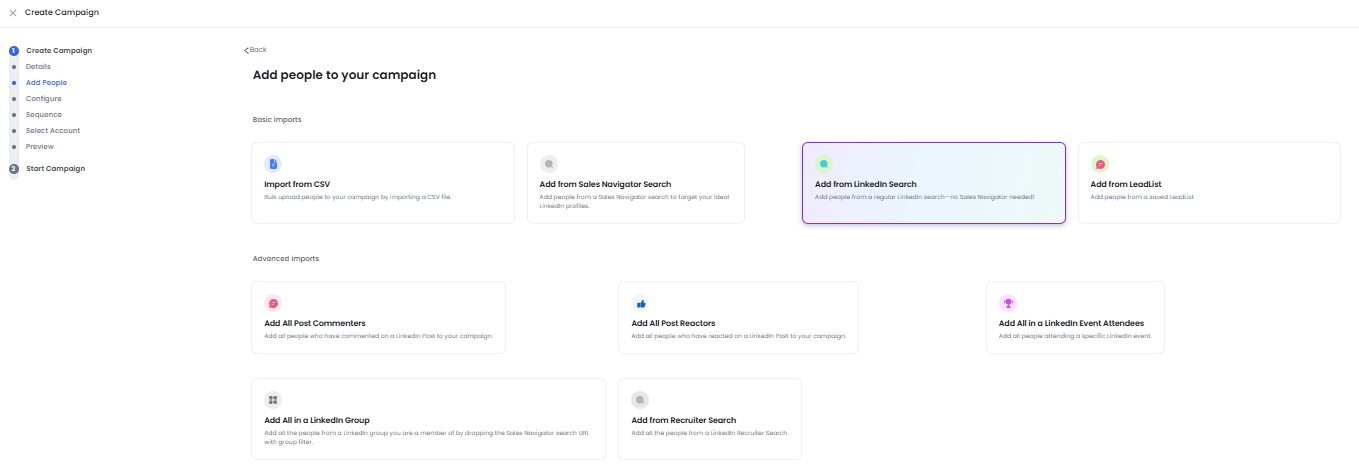Screen dimensions: 1359x475
Task: Choose Add All Post Commenters
Action: point(379,317)
